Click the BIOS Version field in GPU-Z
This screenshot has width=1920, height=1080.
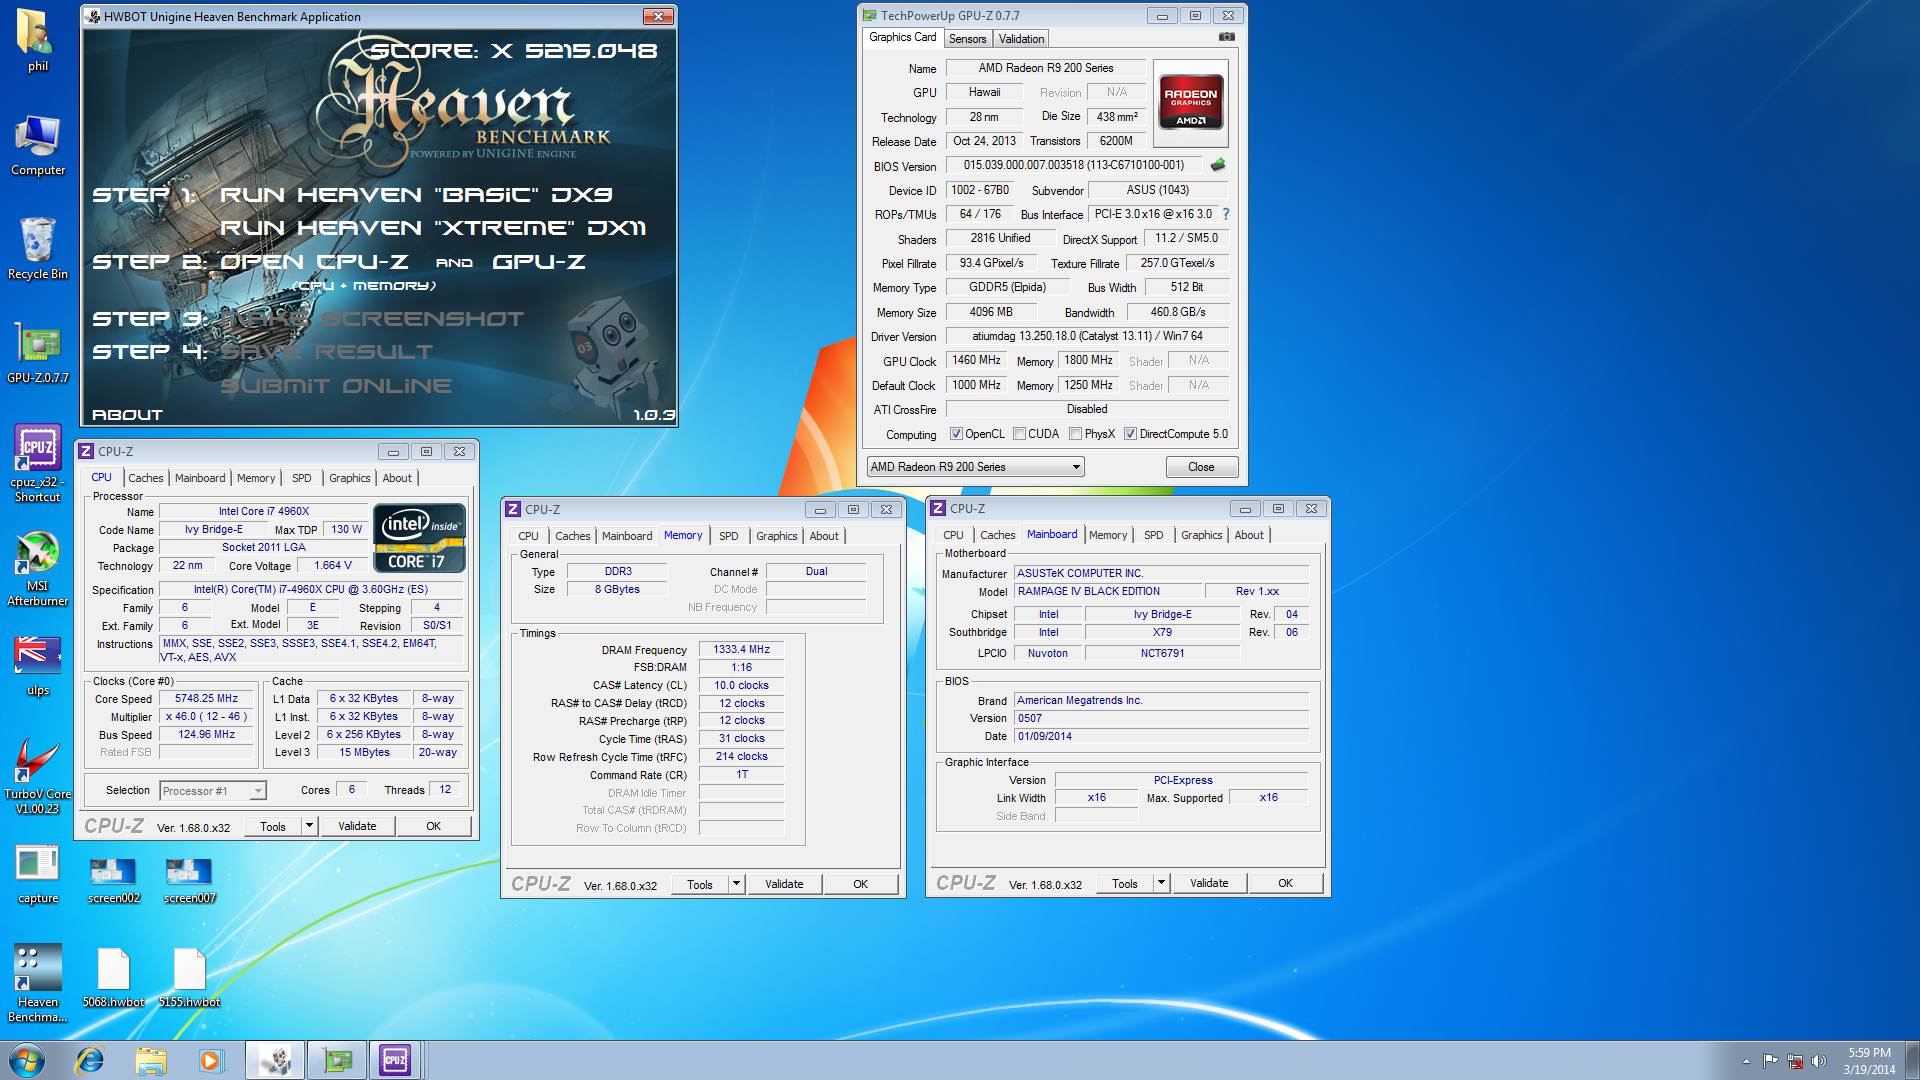click(1074, 166)
